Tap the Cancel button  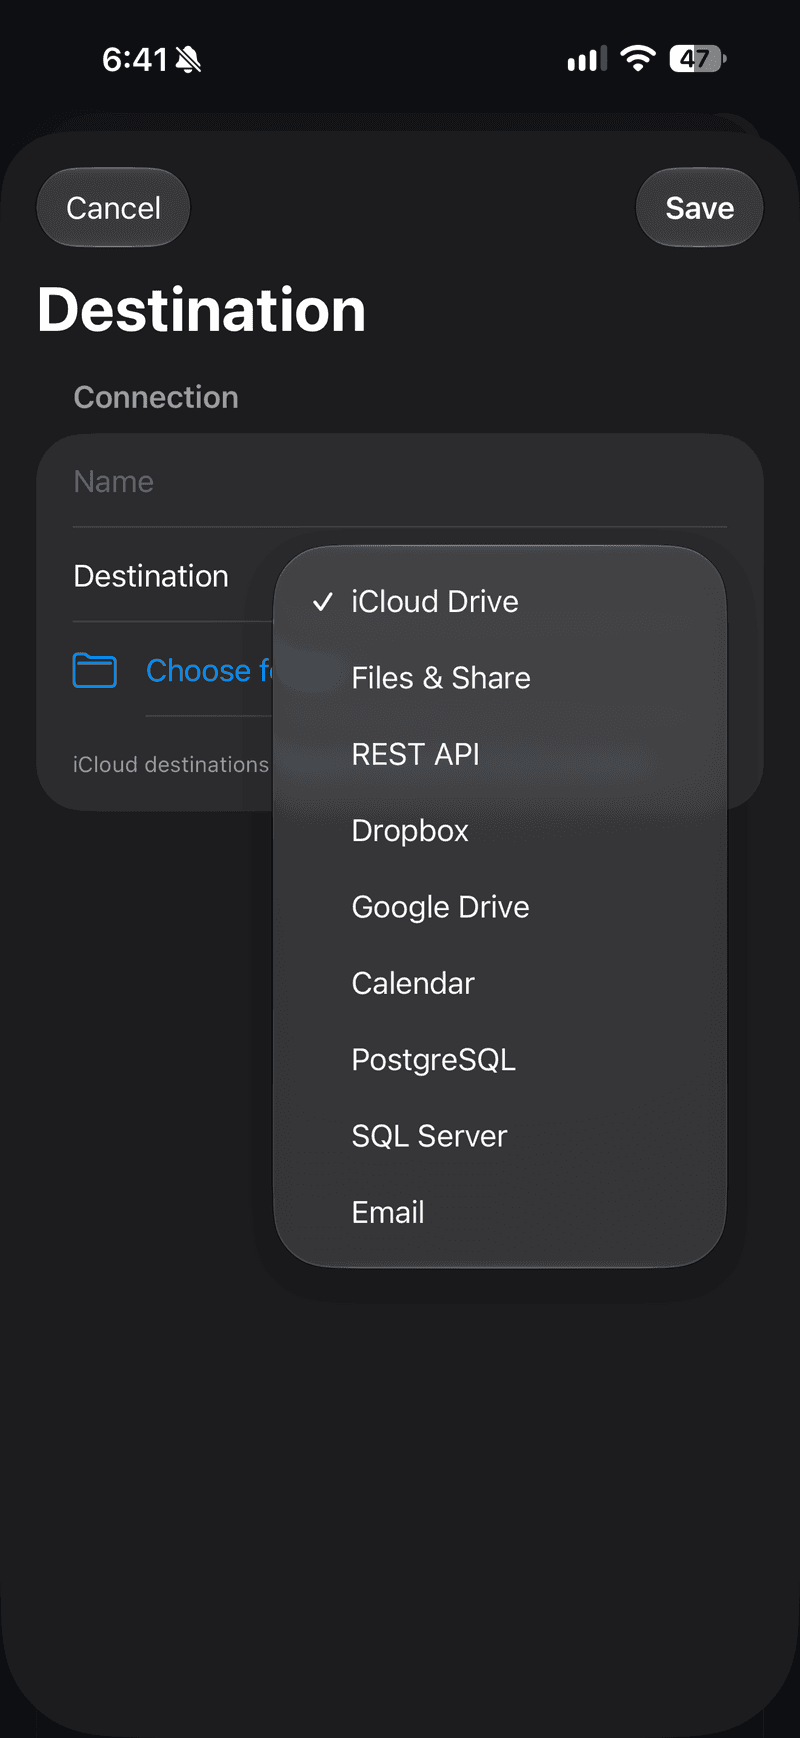tap(113, 208)
